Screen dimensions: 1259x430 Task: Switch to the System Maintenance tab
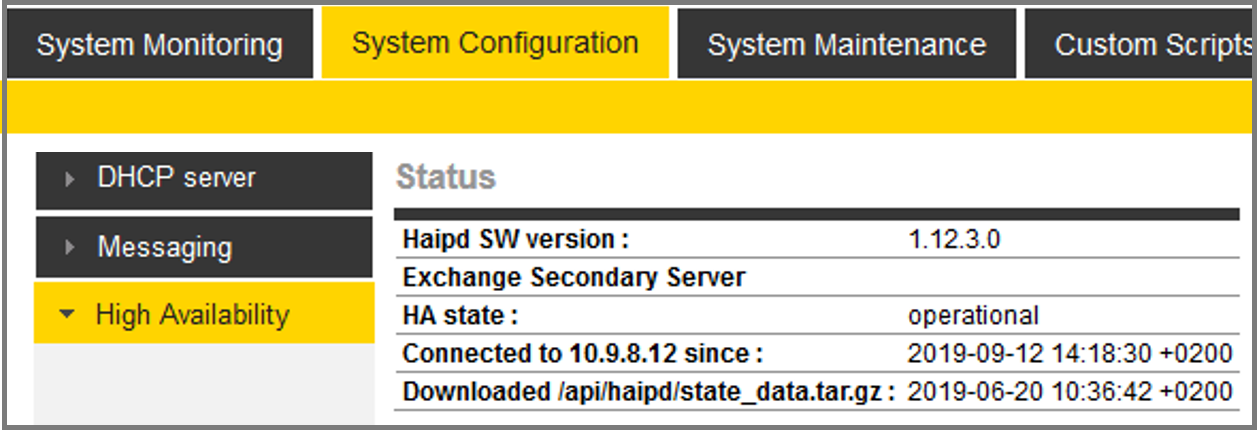[x=846, y=45]
